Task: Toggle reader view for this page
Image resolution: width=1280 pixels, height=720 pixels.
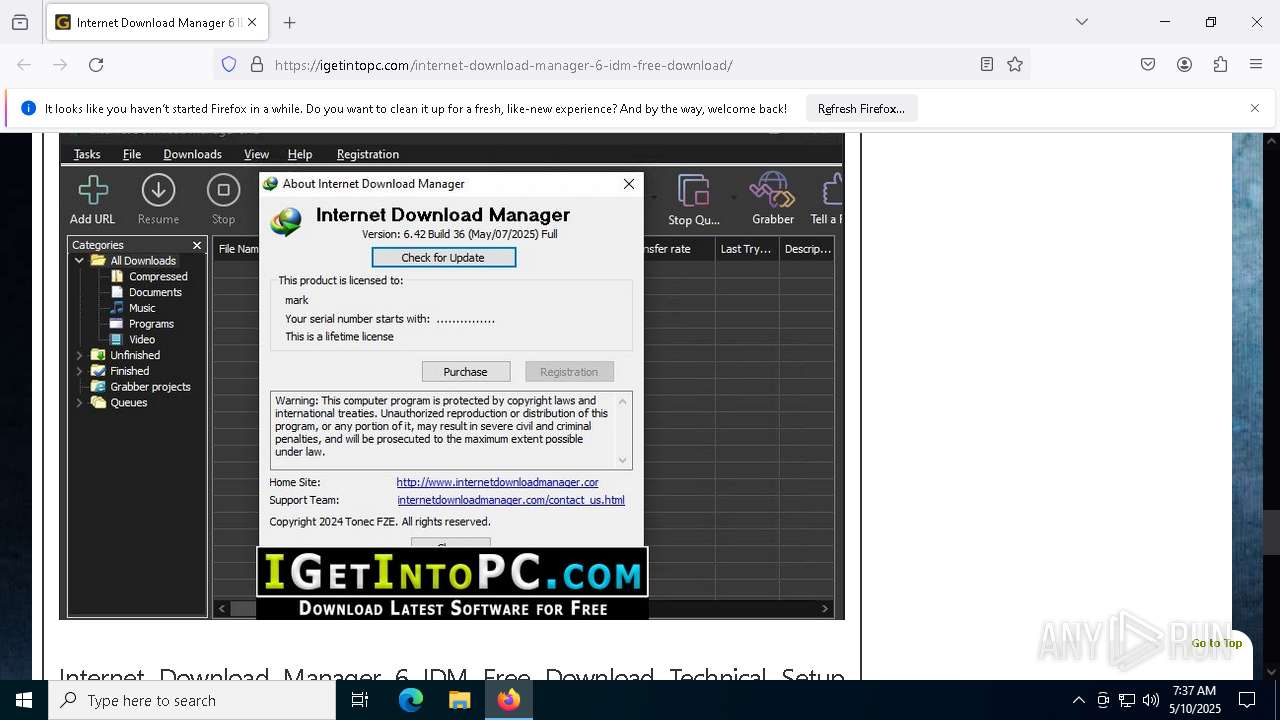Action: pyautogui.click(x=987, y=65)
